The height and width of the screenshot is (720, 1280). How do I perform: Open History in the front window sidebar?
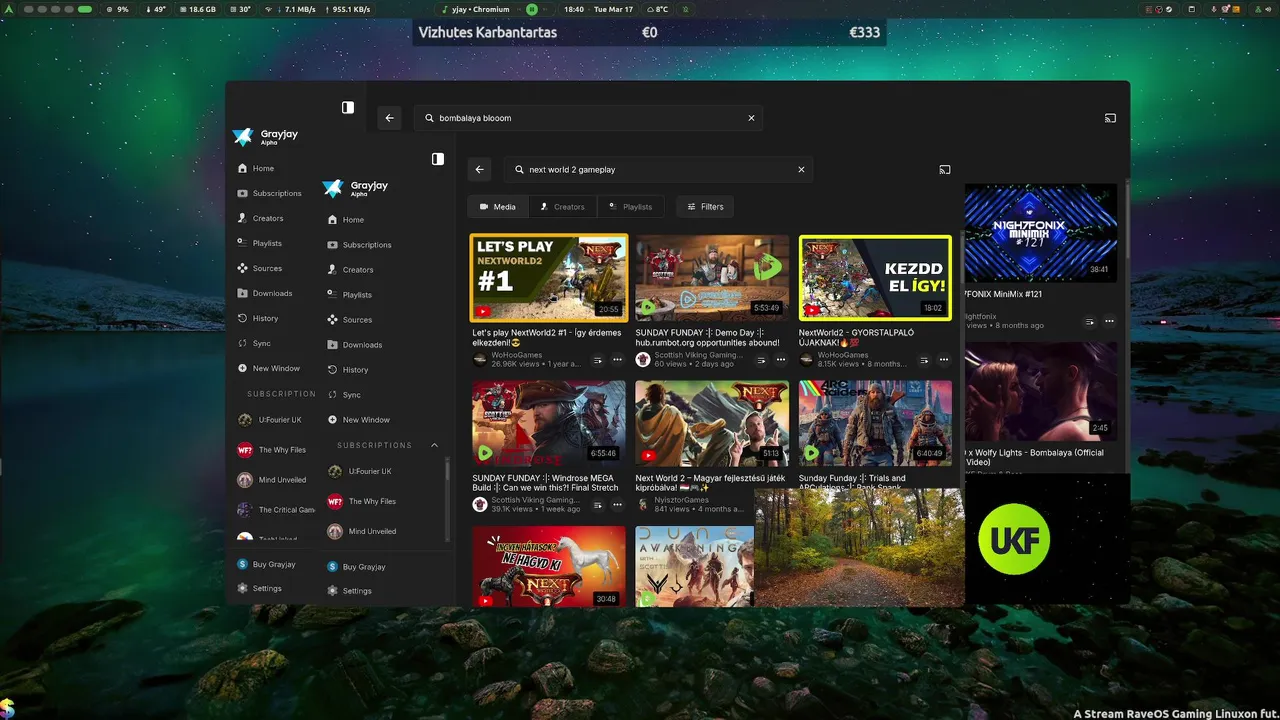[355, 370]
